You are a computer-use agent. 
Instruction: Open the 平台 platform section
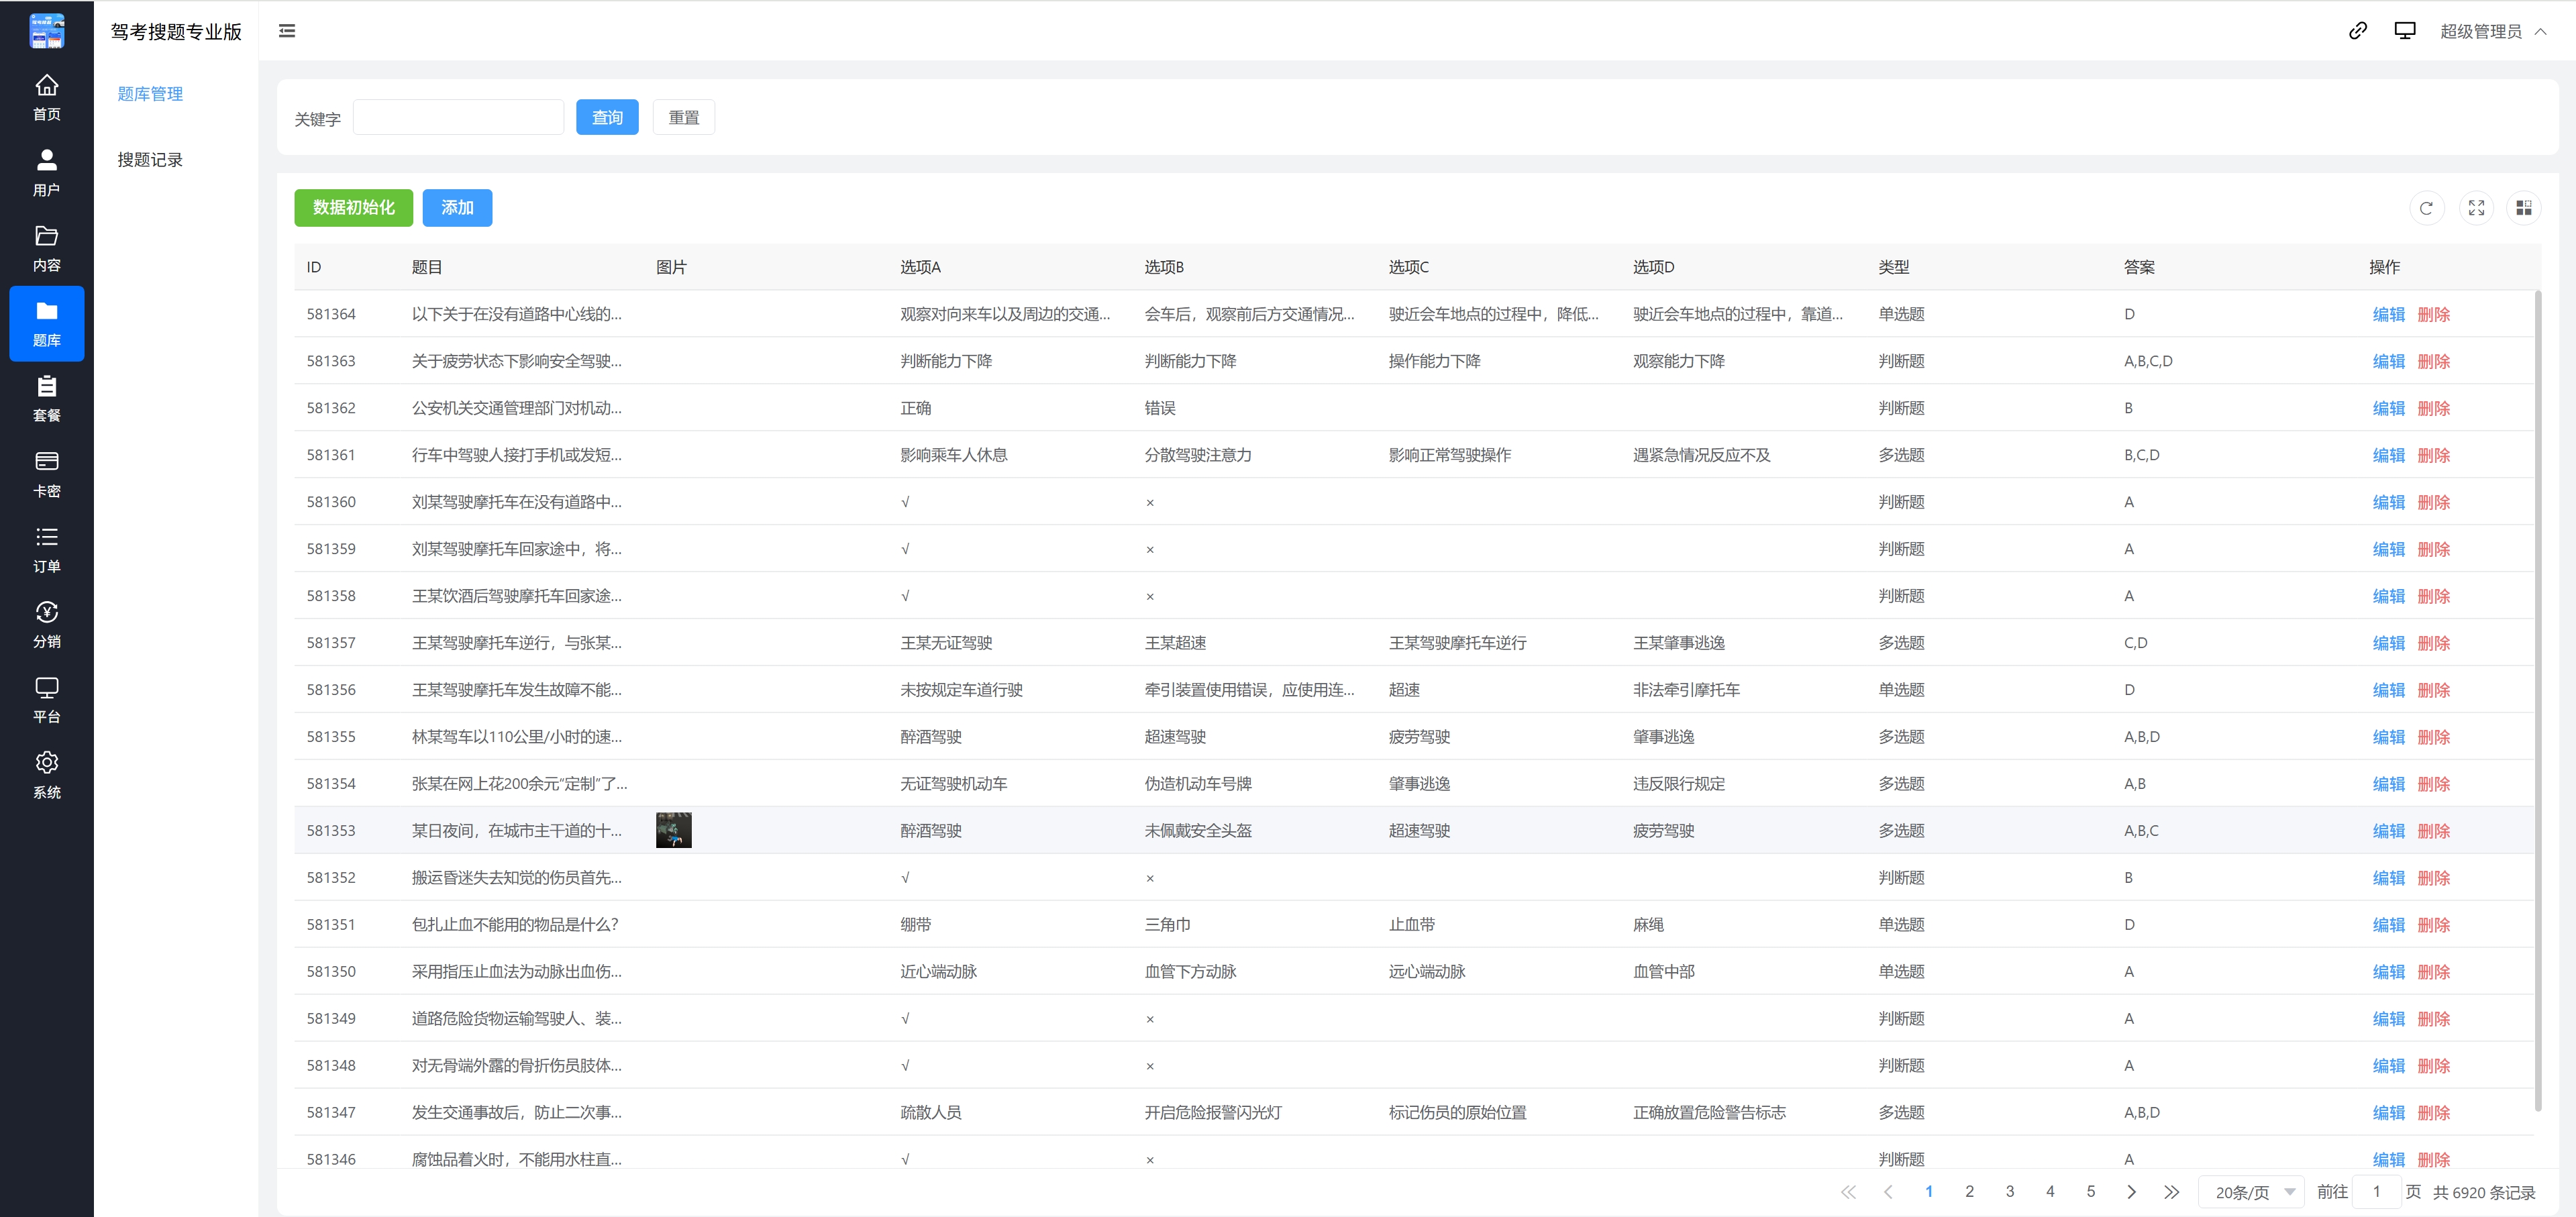46,700
